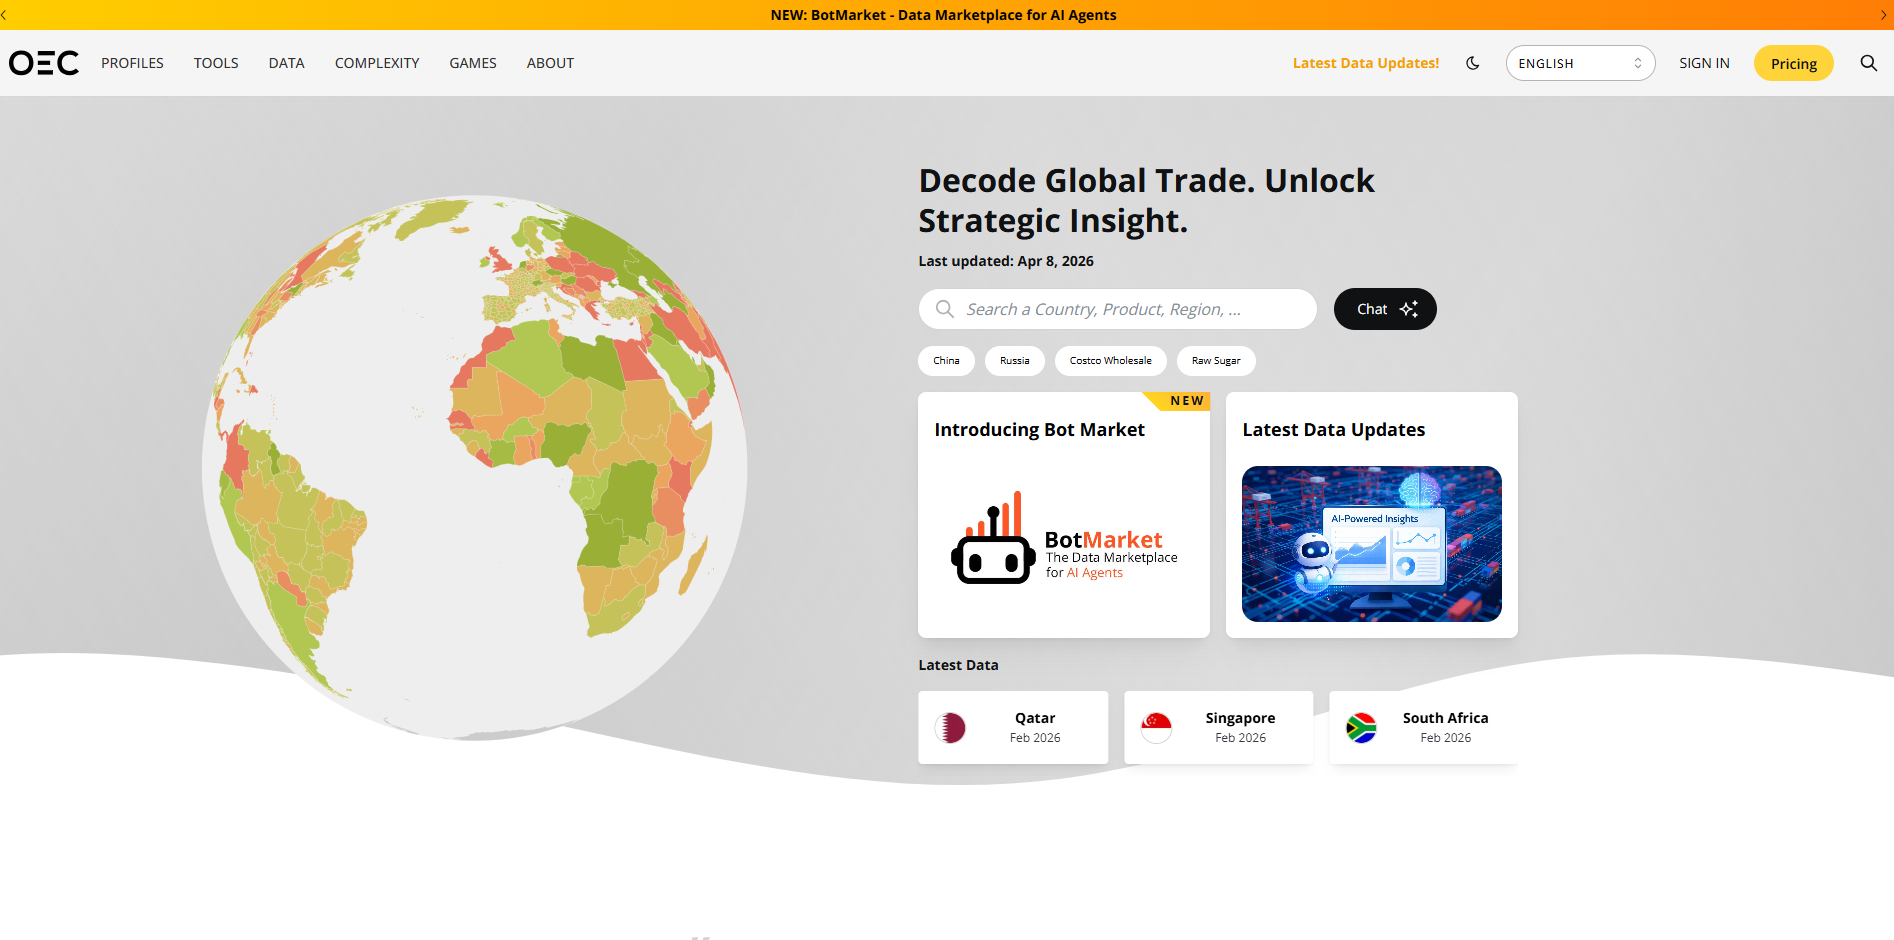1894x940 pixels.
Task: Click the yellow Pricing button
Action: 1794,63
